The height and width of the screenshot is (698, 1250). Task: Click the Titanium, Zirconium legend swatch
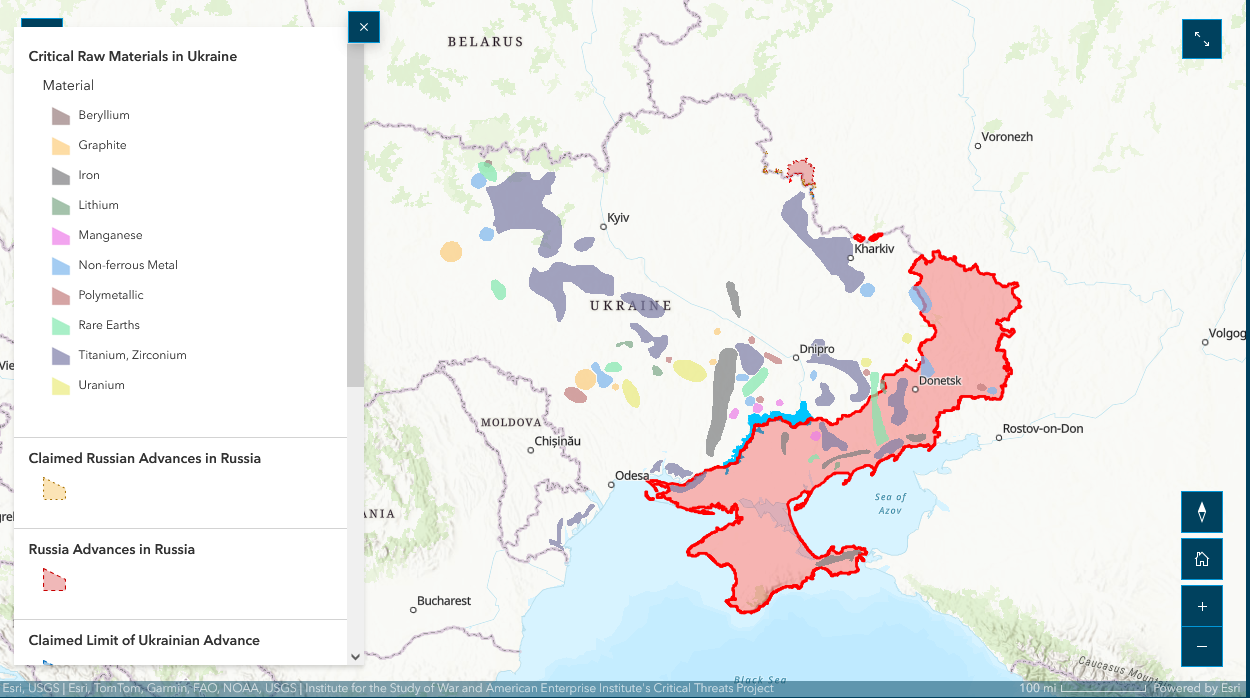tap(60, 356)
